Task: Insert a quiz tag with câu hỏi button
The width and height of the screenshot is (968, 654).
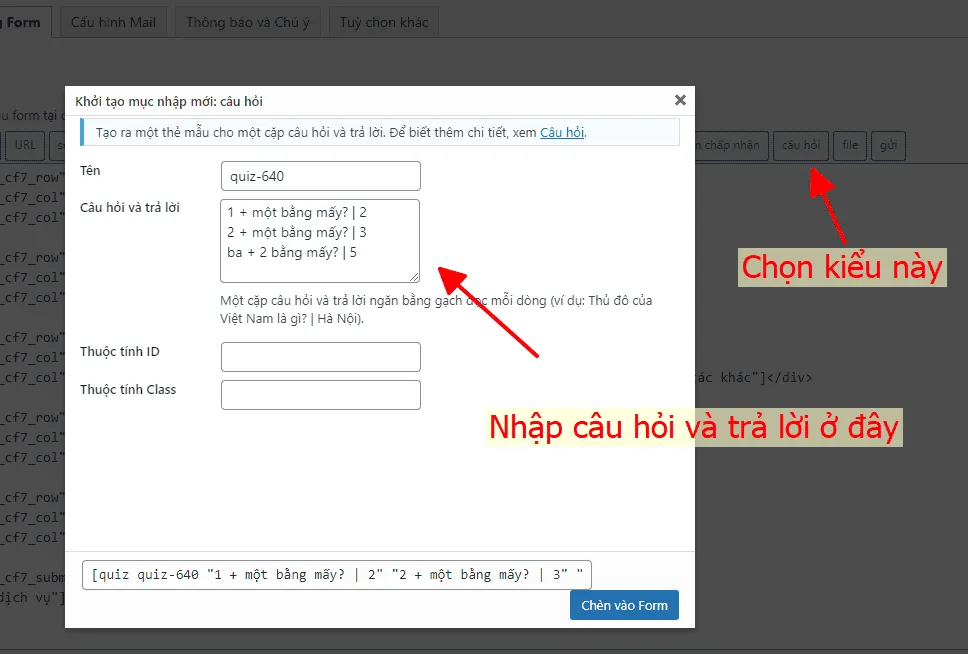Action: [x=800, y=145]
